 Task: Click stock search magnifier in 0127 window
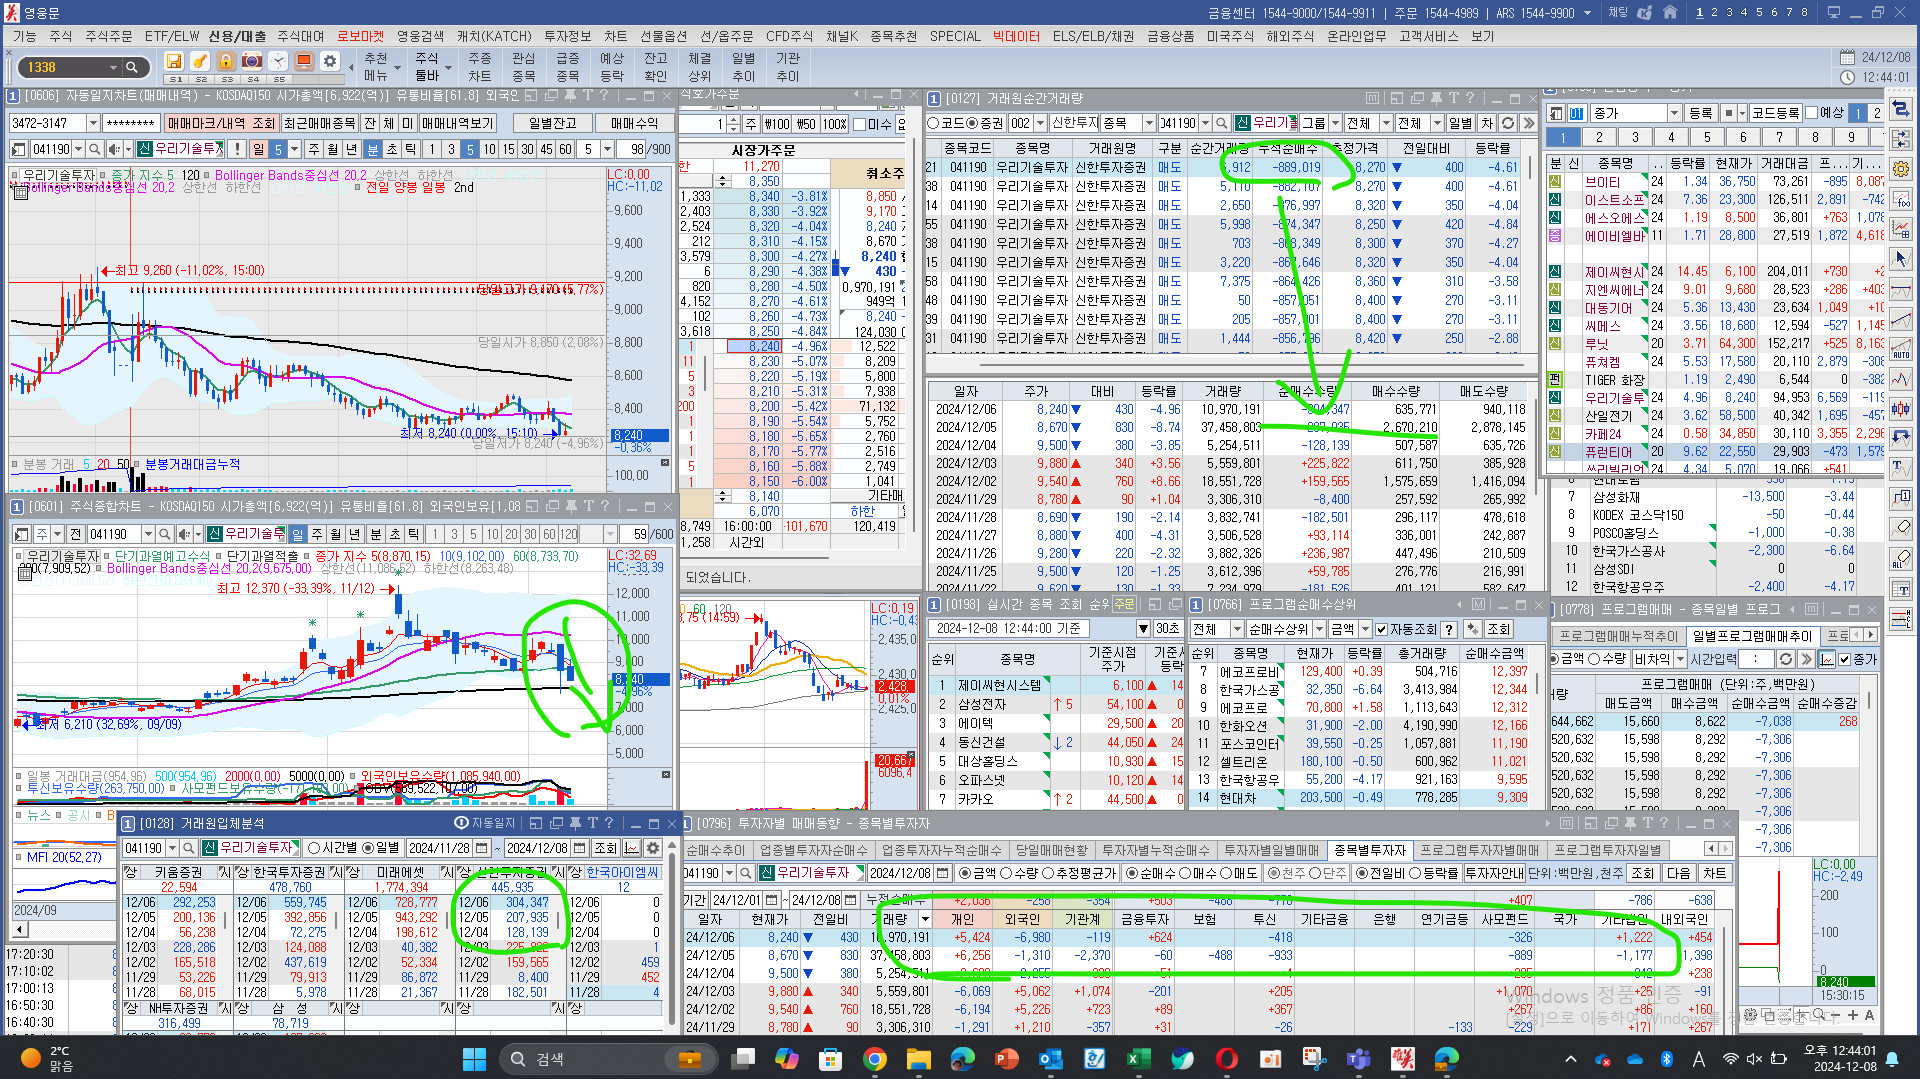1221,123
